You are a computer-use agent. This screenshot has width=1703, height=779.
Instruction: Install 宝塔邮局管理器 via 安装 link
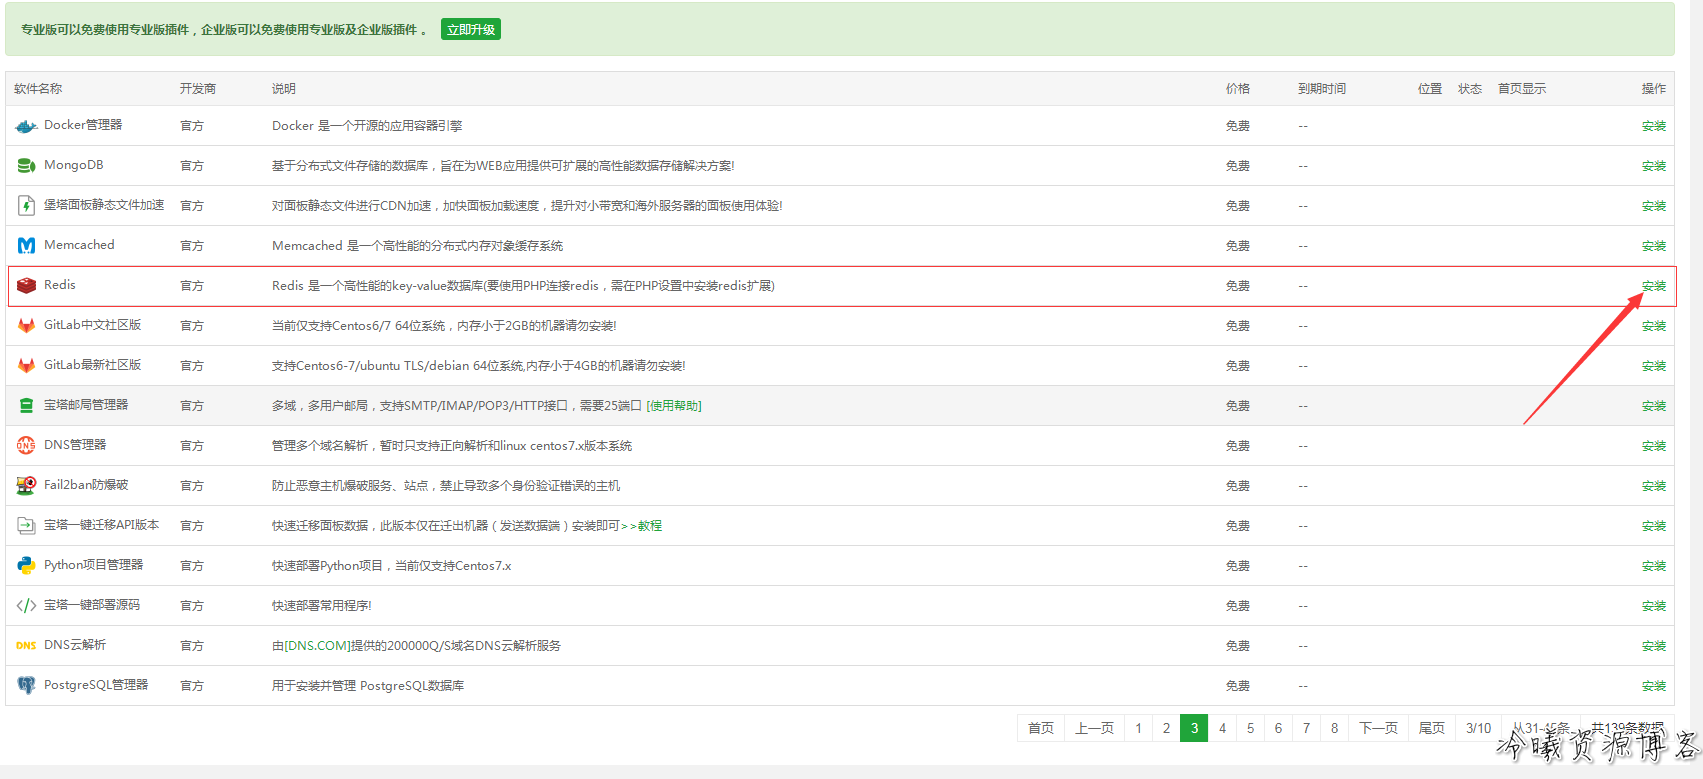(x=1654, y=406)
